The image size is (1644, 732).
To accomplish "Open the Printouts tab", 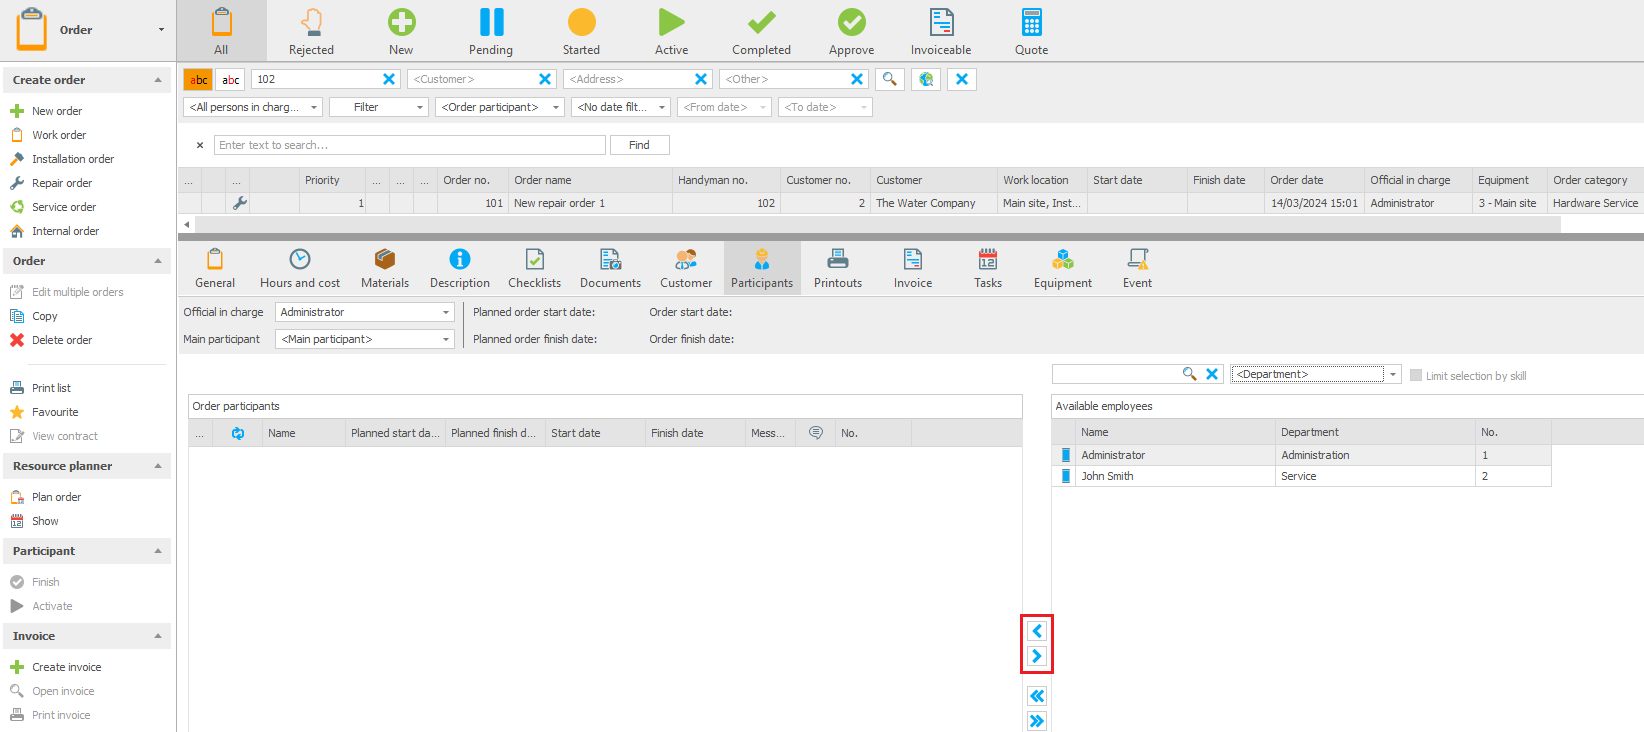I will (x=838, y=269).
